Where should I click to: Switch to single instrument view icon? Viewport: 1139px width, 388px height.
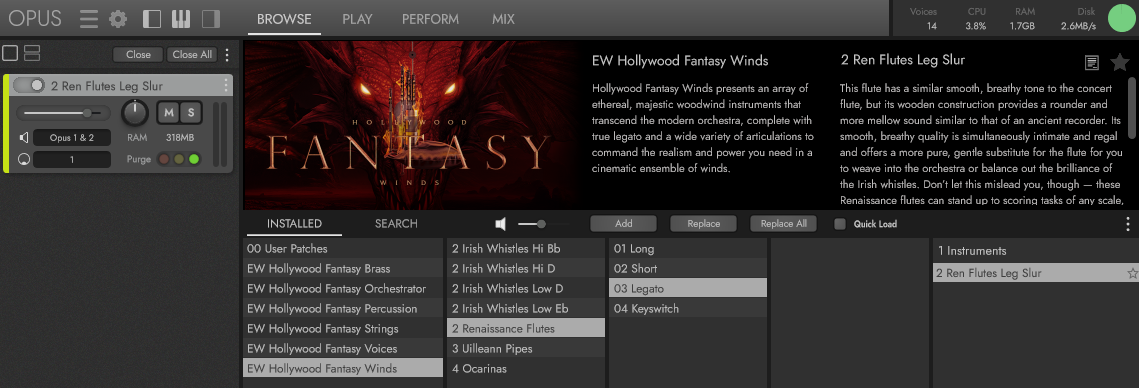10,53
